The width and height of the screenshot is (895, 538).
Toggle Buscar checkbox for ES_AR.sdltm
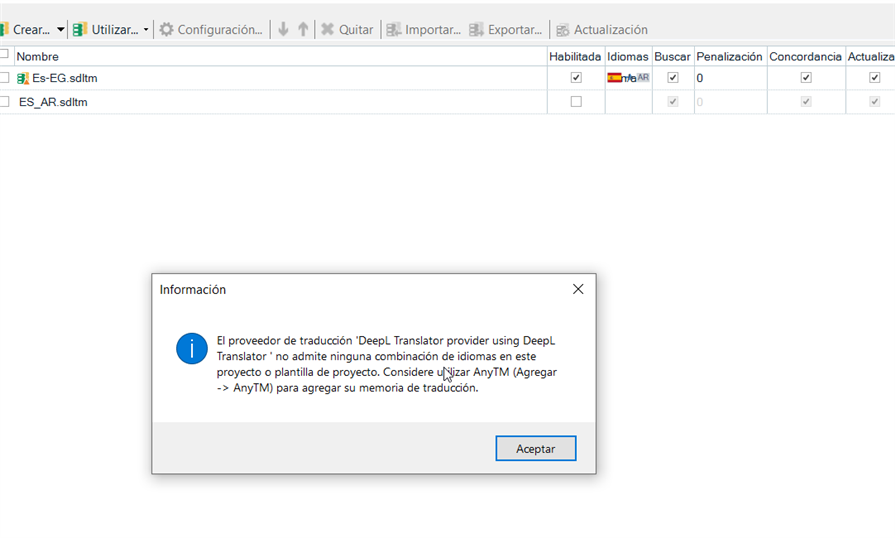click(x=673, y=102)
